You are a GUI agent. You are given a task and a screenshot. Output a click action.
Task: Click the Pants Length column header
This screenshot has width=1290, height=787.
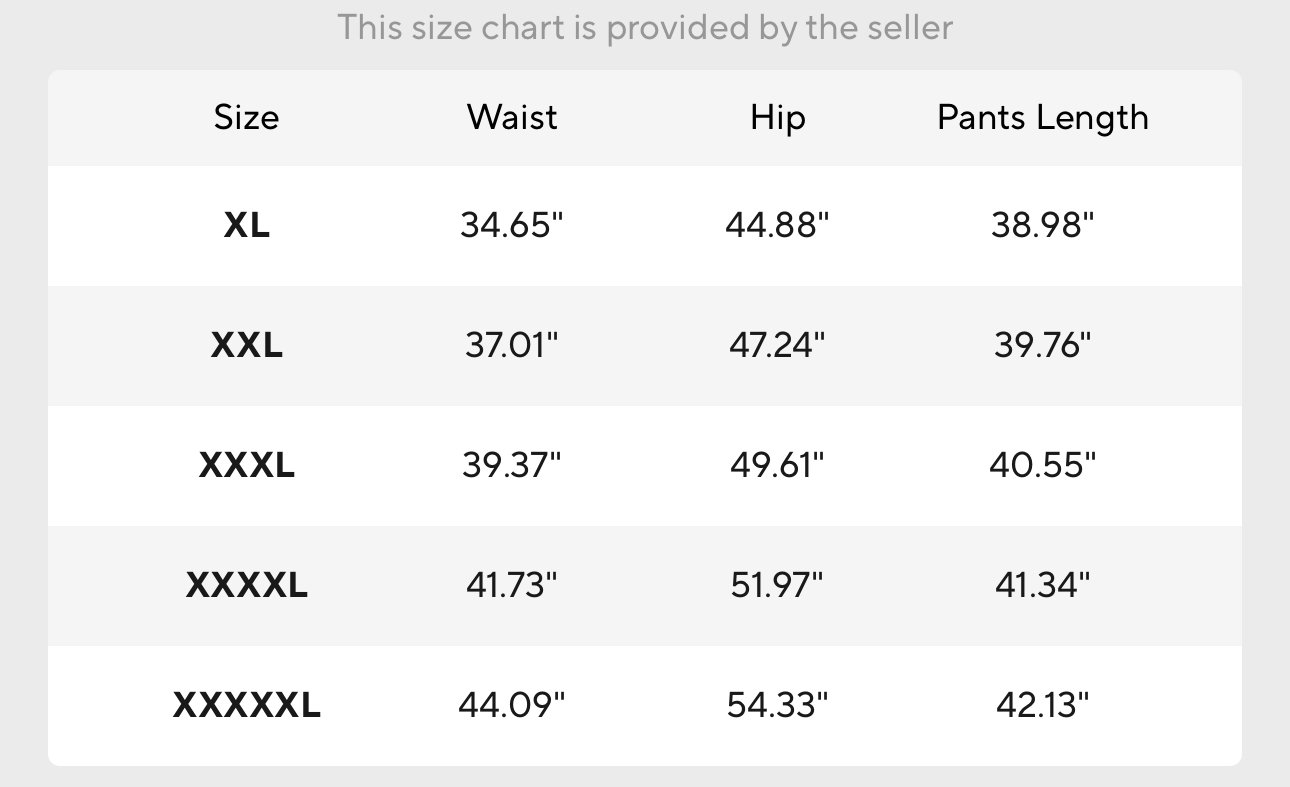(1043, 118)
